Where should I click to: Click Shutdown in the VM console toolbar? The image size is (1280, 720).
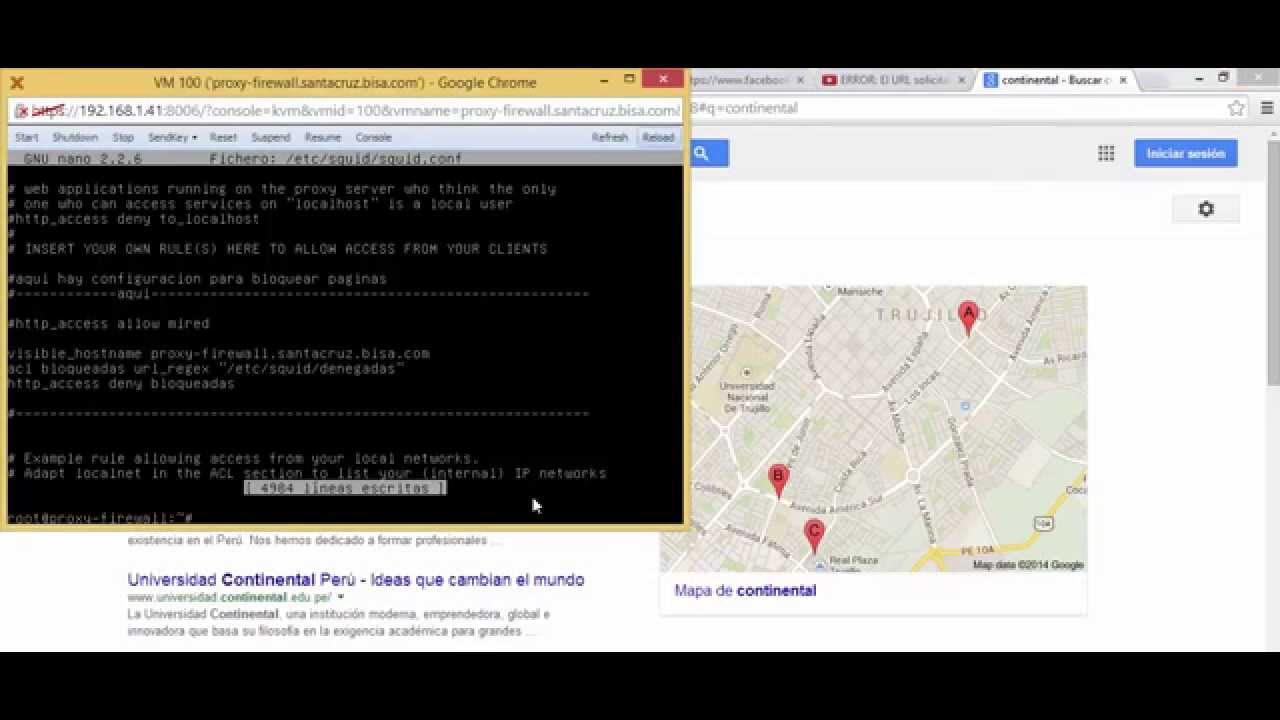(x=75, y=137)
